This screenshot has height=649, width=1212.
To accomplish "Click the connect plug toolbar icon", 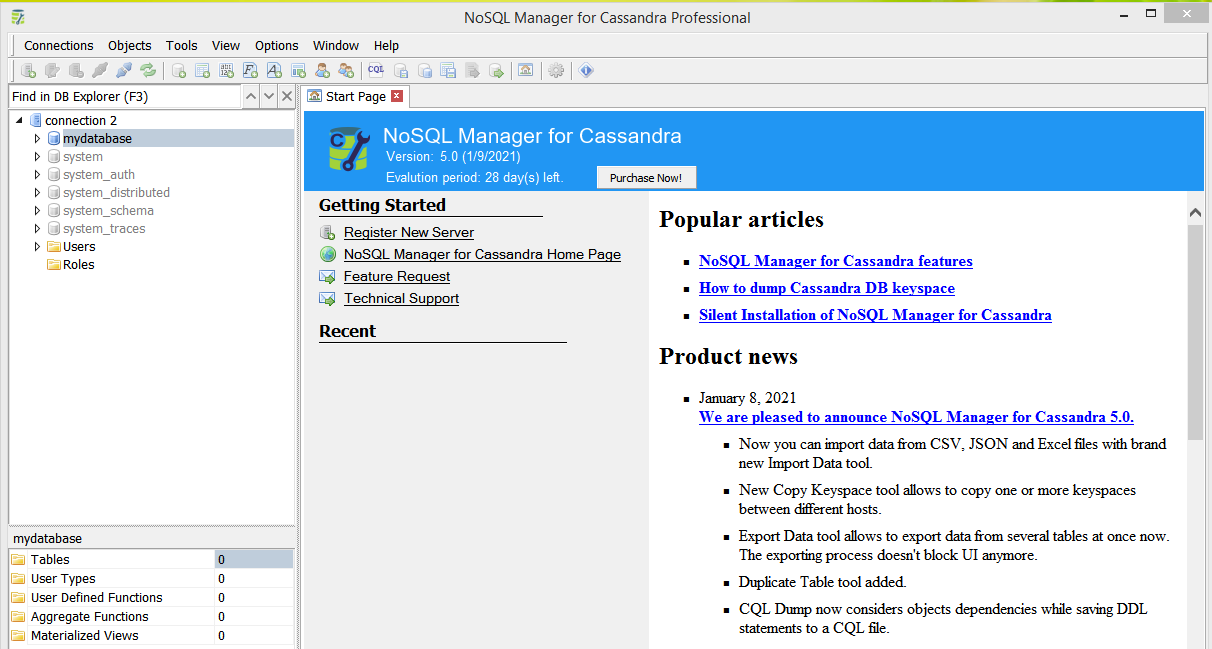I will [100, 70].
